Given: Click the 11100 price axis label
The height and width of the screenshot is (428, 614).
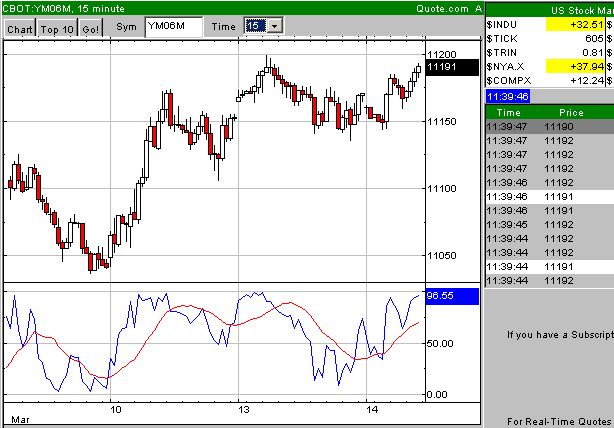Looking at the screenshot, I should (x=442, y=189).
